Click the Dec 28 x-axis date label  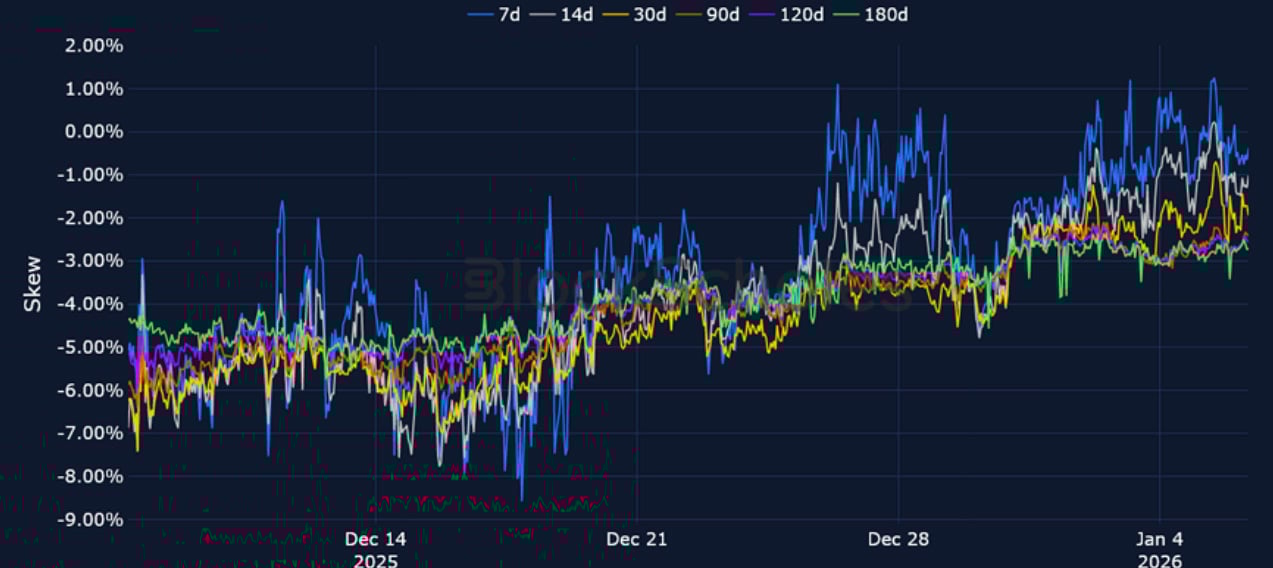898,540
